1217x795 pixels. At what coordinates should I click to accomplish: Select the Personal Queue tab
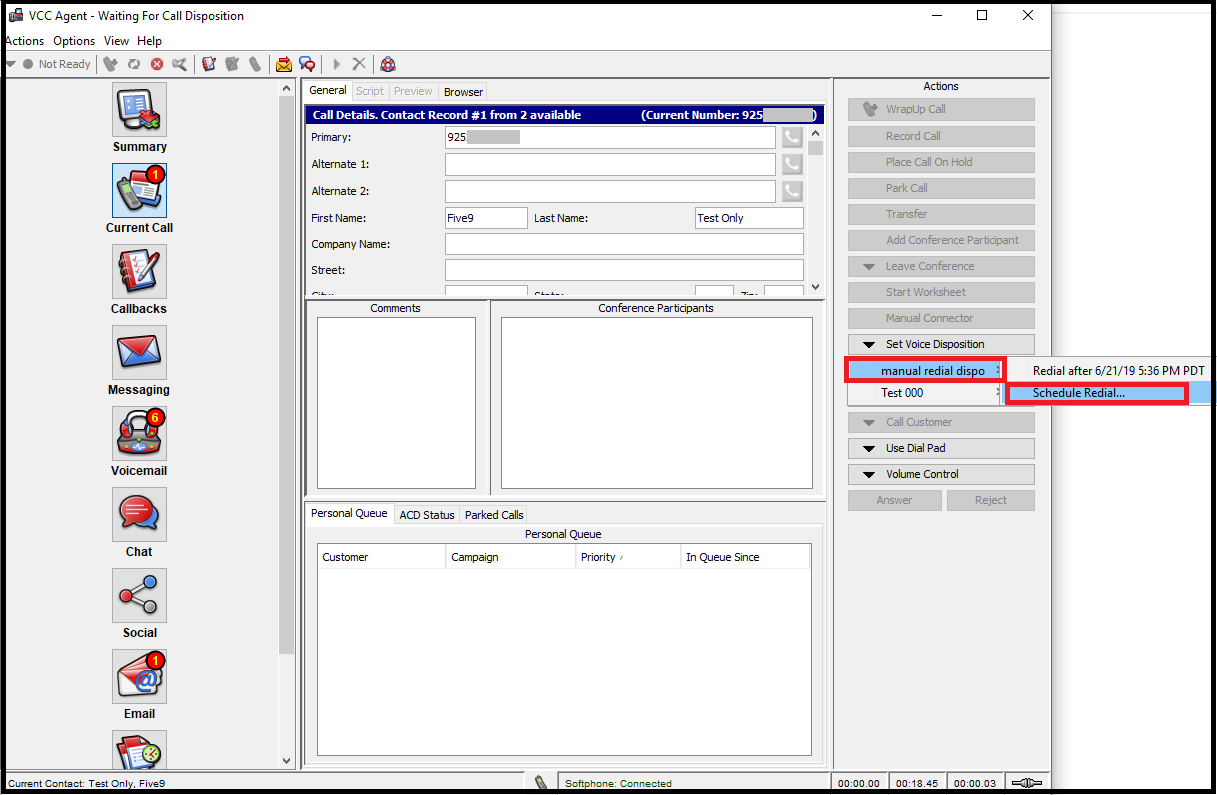(349, 514)
